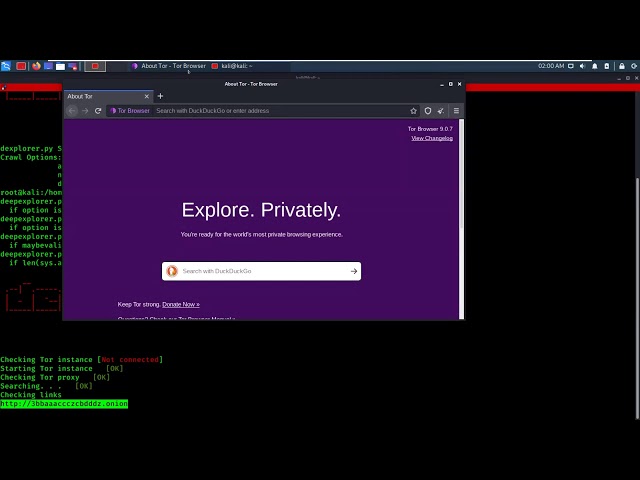Close the About Tor tab

coord(147,96)
